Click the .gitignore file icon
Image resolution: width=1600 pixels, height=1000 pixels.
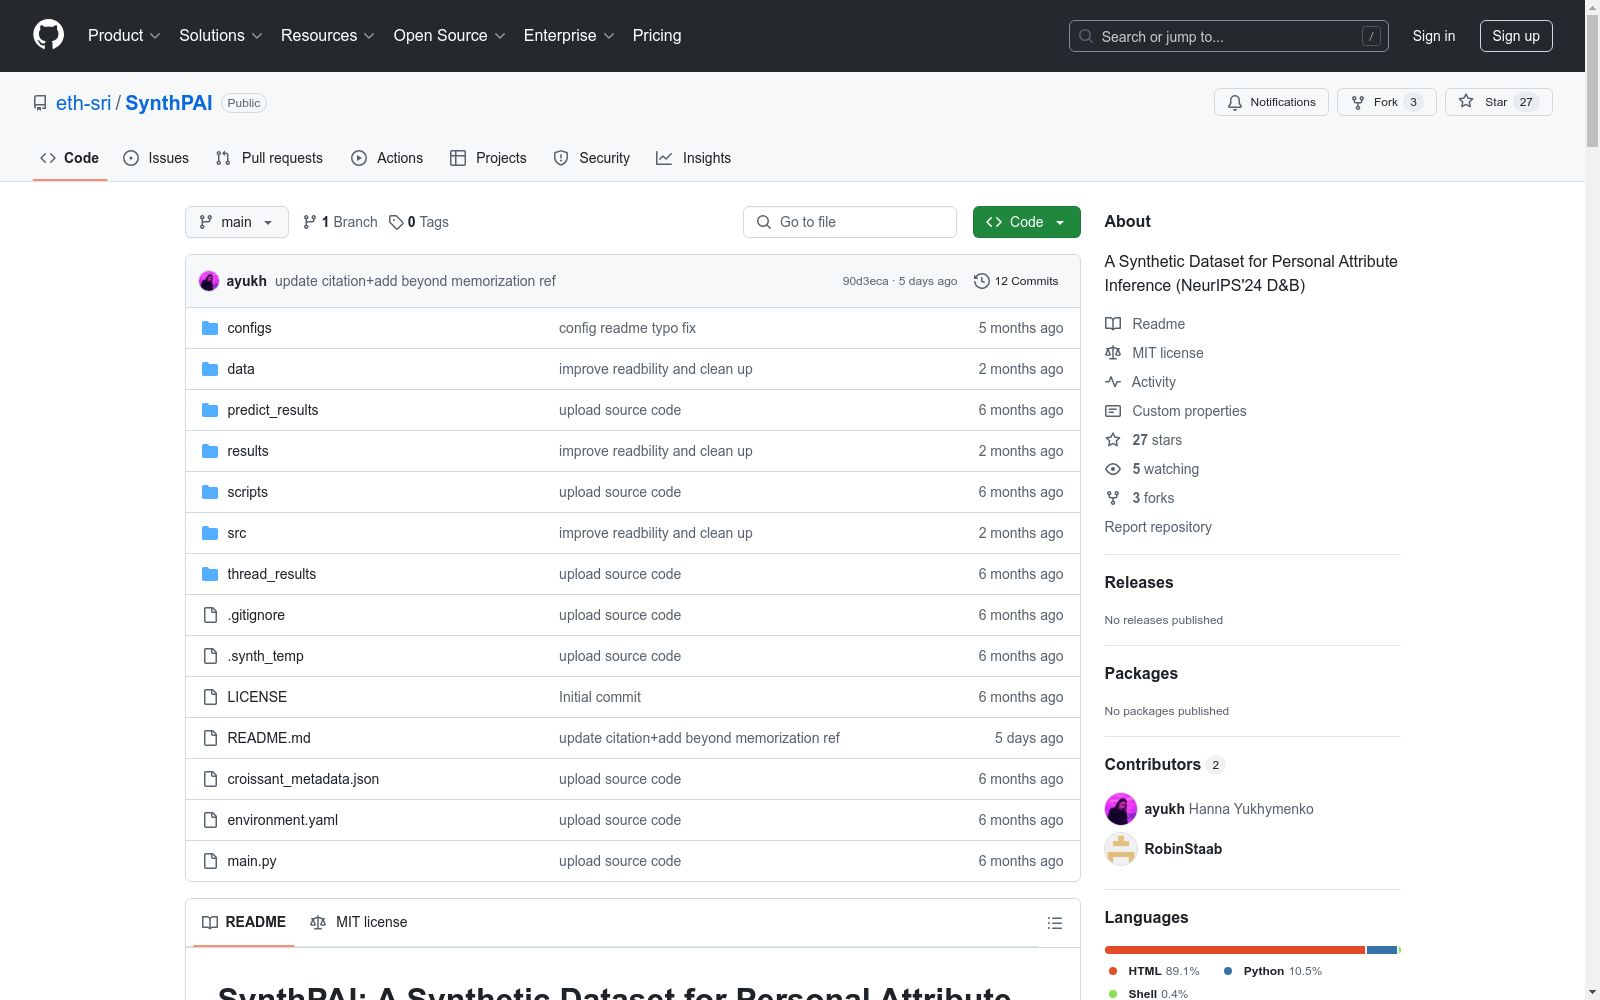(x=210, y=615)
